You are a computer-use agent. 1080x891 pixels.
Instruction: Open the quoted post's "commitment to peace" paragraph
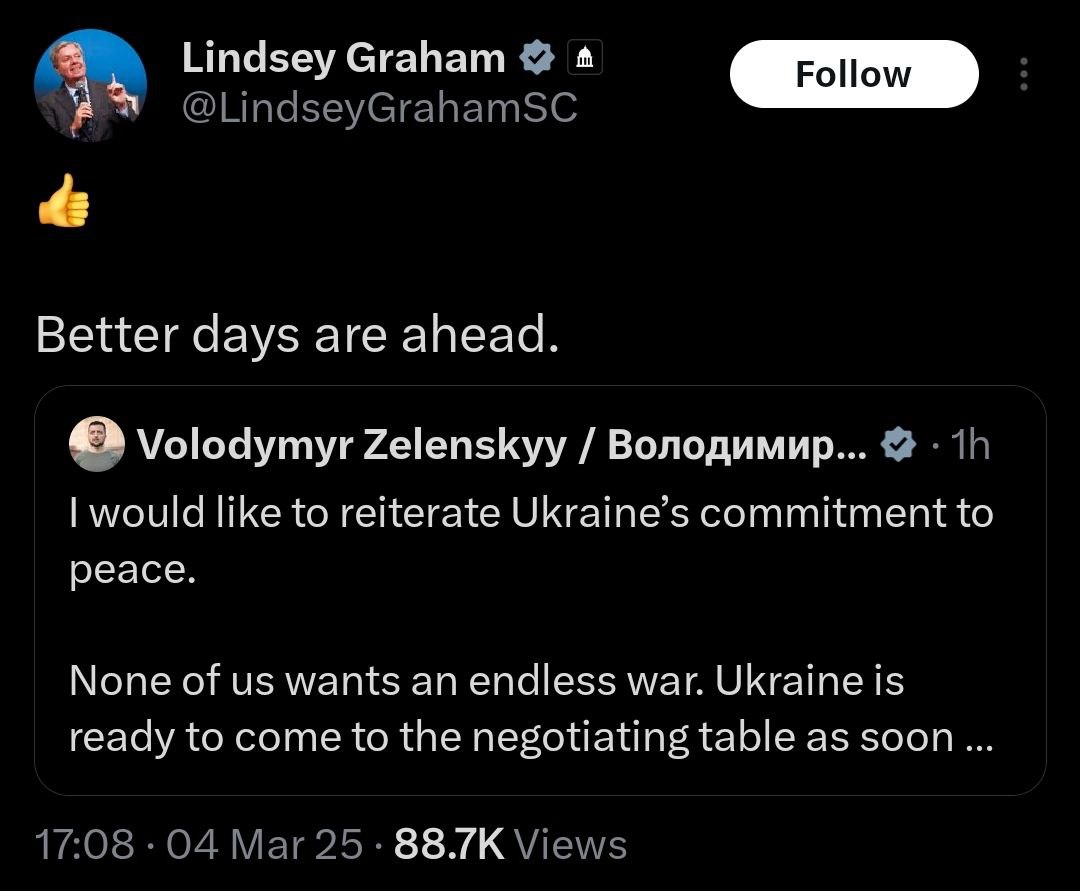[x=530, y=540]
